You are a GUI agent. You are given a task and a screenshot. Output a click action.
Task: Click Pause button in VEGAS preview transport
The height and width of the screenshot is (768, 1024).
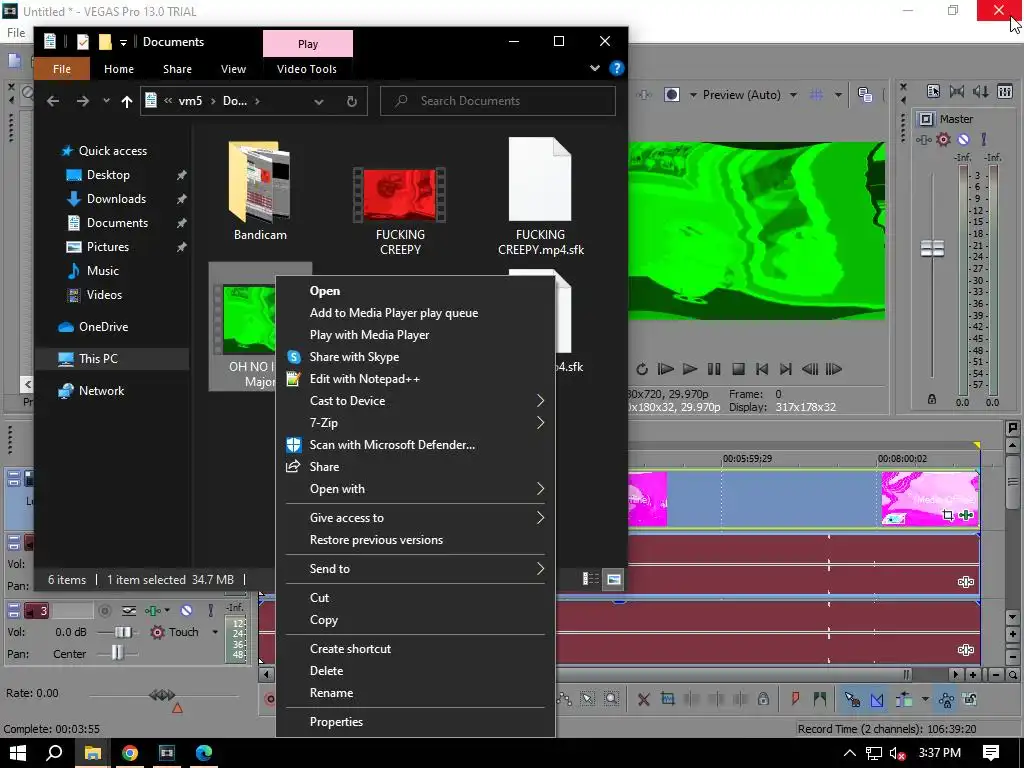click(x=714, y=370)
